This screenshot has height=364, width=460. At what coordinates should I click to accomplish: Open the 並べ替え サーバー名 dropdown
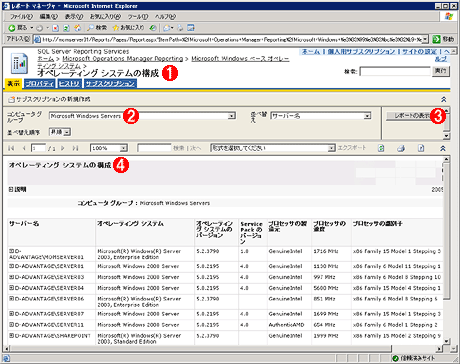[367, 116]
